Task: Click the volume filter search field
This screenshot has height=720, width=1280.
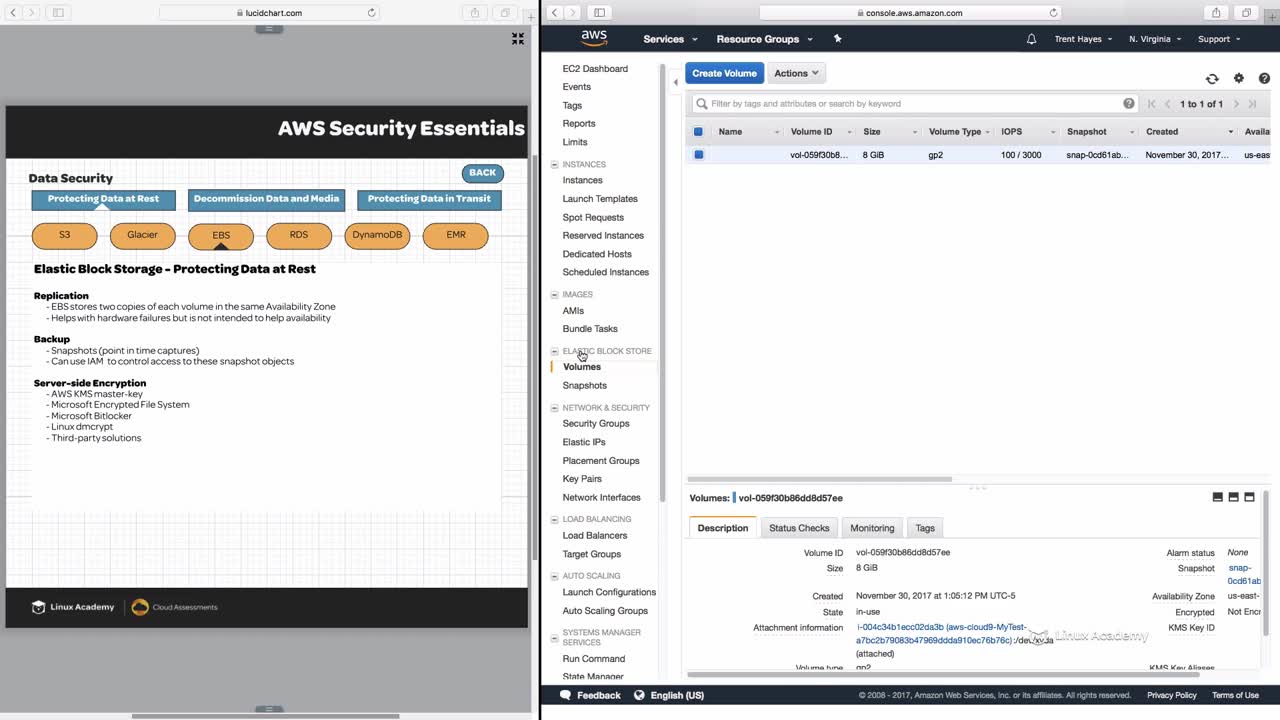Action: (x=915, y=103)
